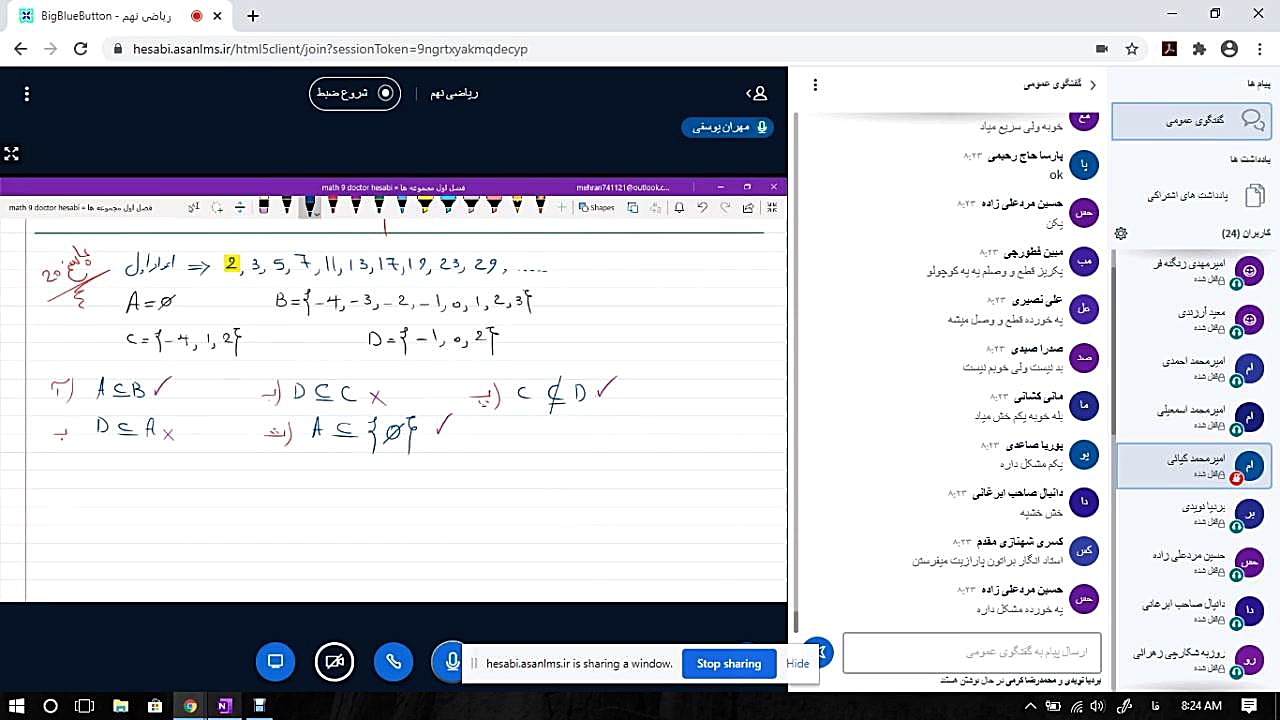Select the black pen next to eraser

coord(287,206)
